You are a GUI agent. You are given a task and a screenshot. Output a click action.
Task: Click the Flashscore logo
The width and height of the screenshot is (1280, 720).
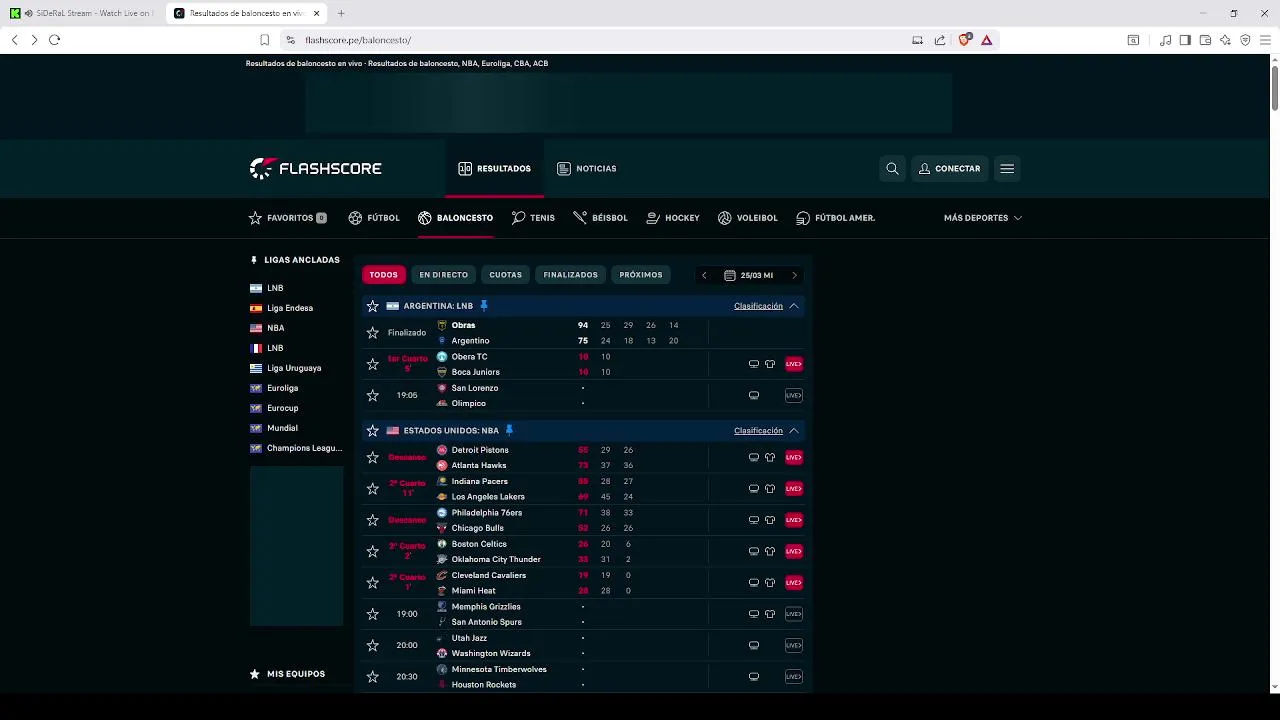[x=316, y=169]
